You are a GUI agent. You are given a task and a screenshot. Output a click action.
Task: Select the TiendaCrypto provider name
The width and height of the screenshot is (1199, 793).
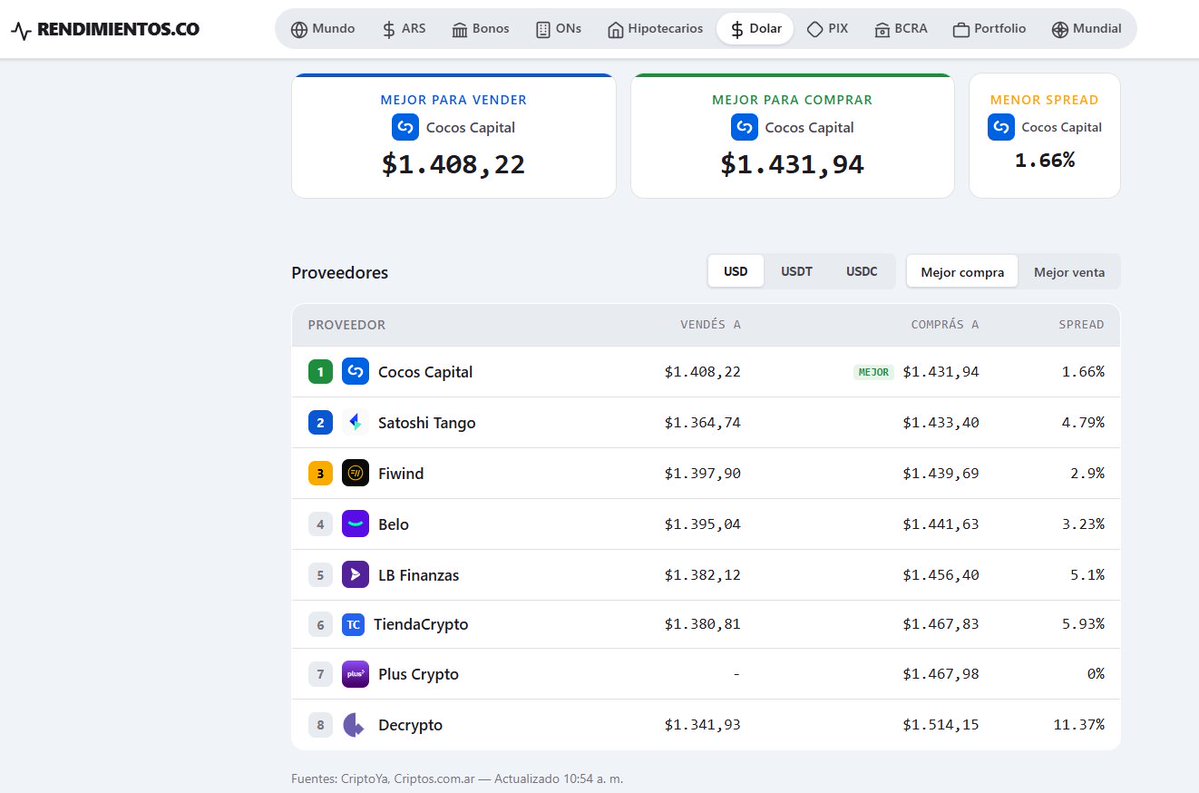pyautogui.click(x=421, y=625)
